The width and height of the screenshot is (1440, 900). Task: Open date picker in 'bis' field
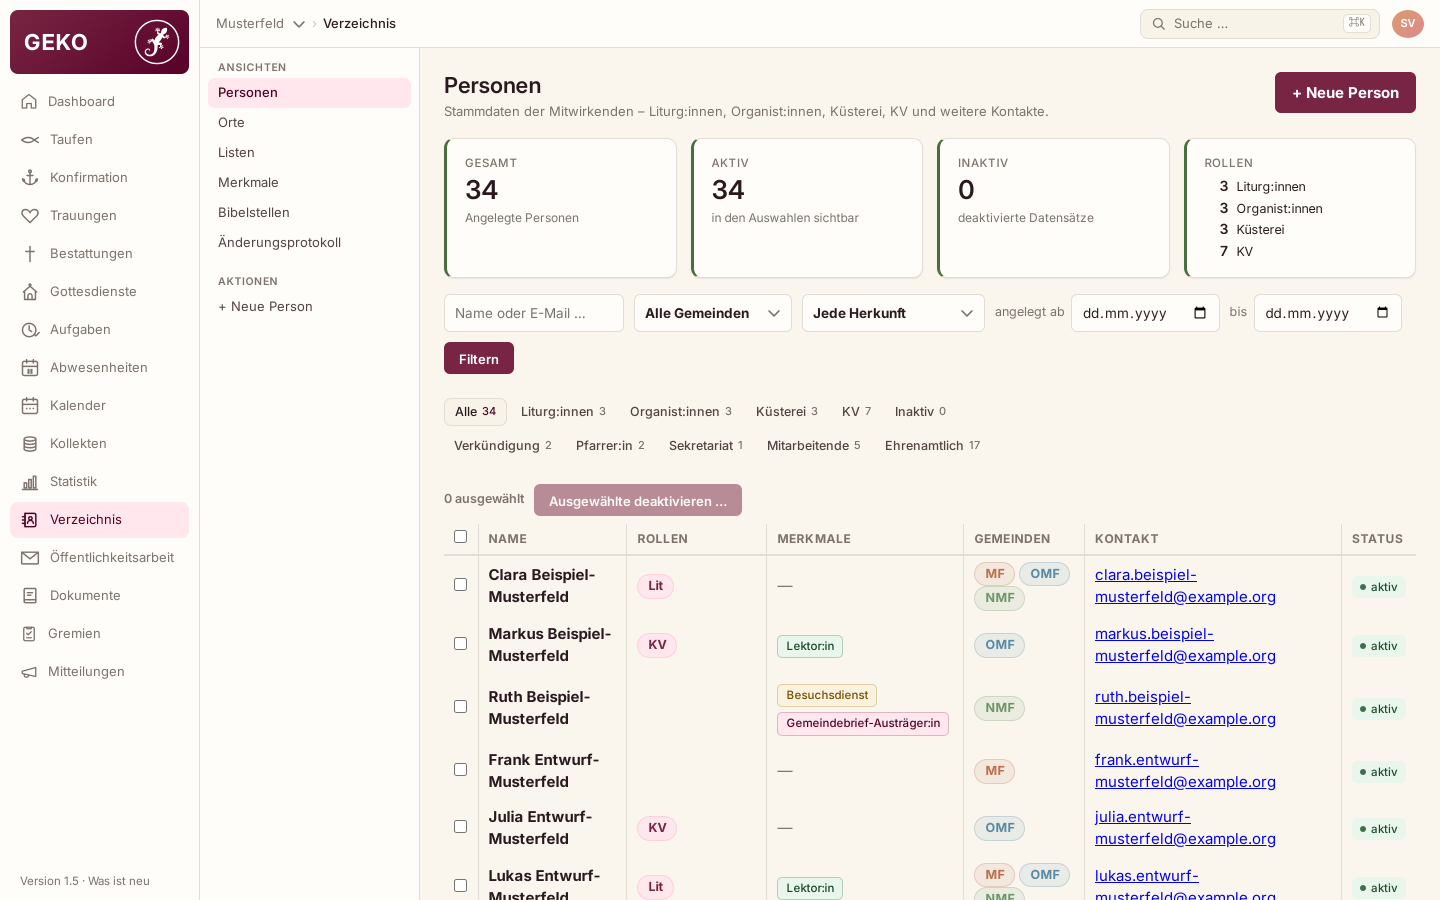coord(1382,313)
